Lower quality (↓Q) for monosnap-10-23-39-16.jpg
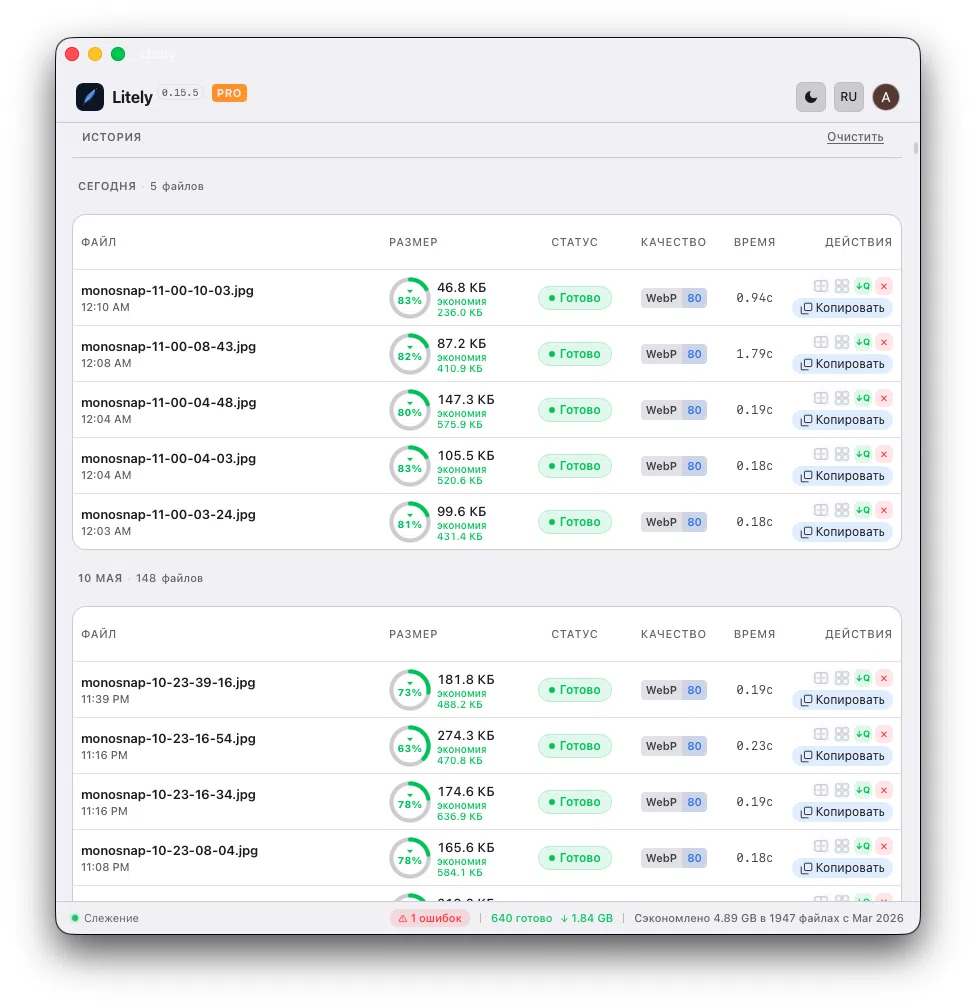This screenshot has height=1008, width=976. pos(863,678)
